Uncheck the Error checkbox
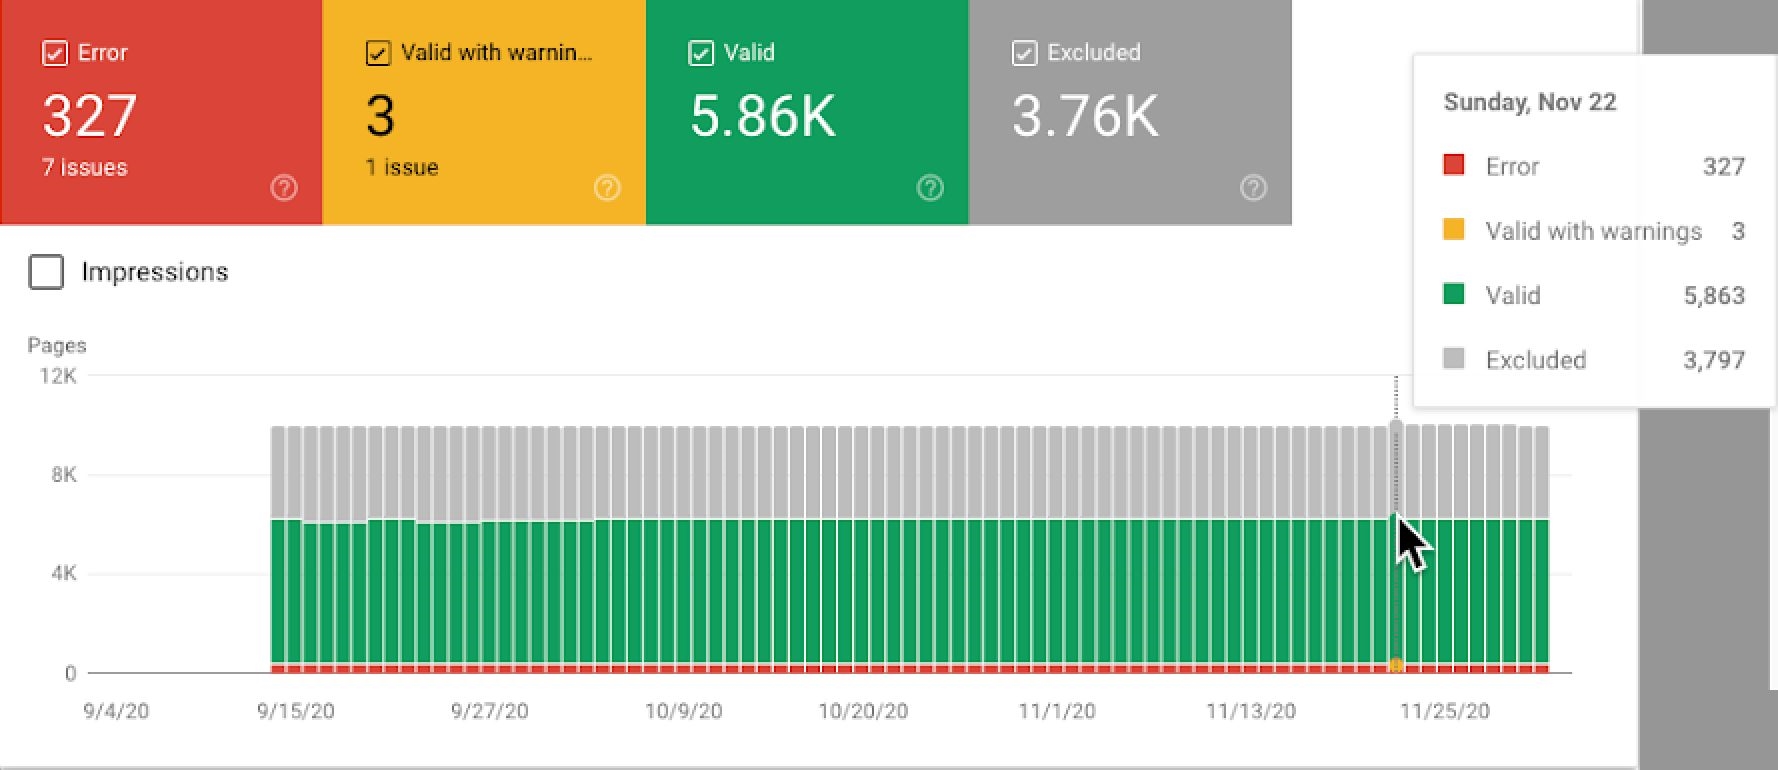This screenshot has width=1778, height=770. coord(55,53)
